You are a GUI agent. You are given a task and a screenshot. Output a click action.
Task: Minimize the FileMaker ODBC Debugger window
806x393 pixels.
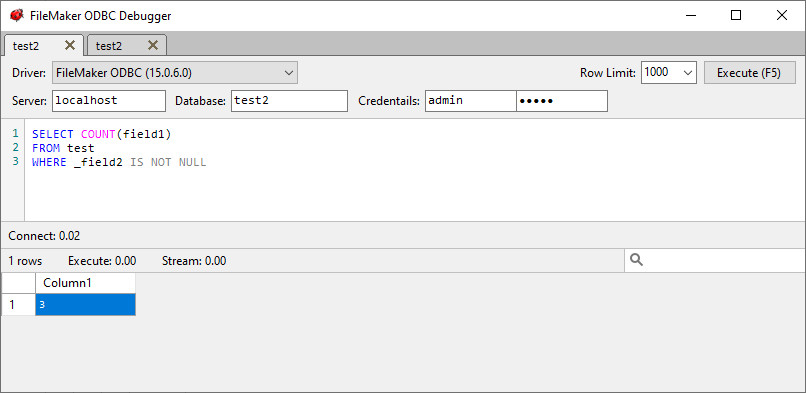coord(690,15)
